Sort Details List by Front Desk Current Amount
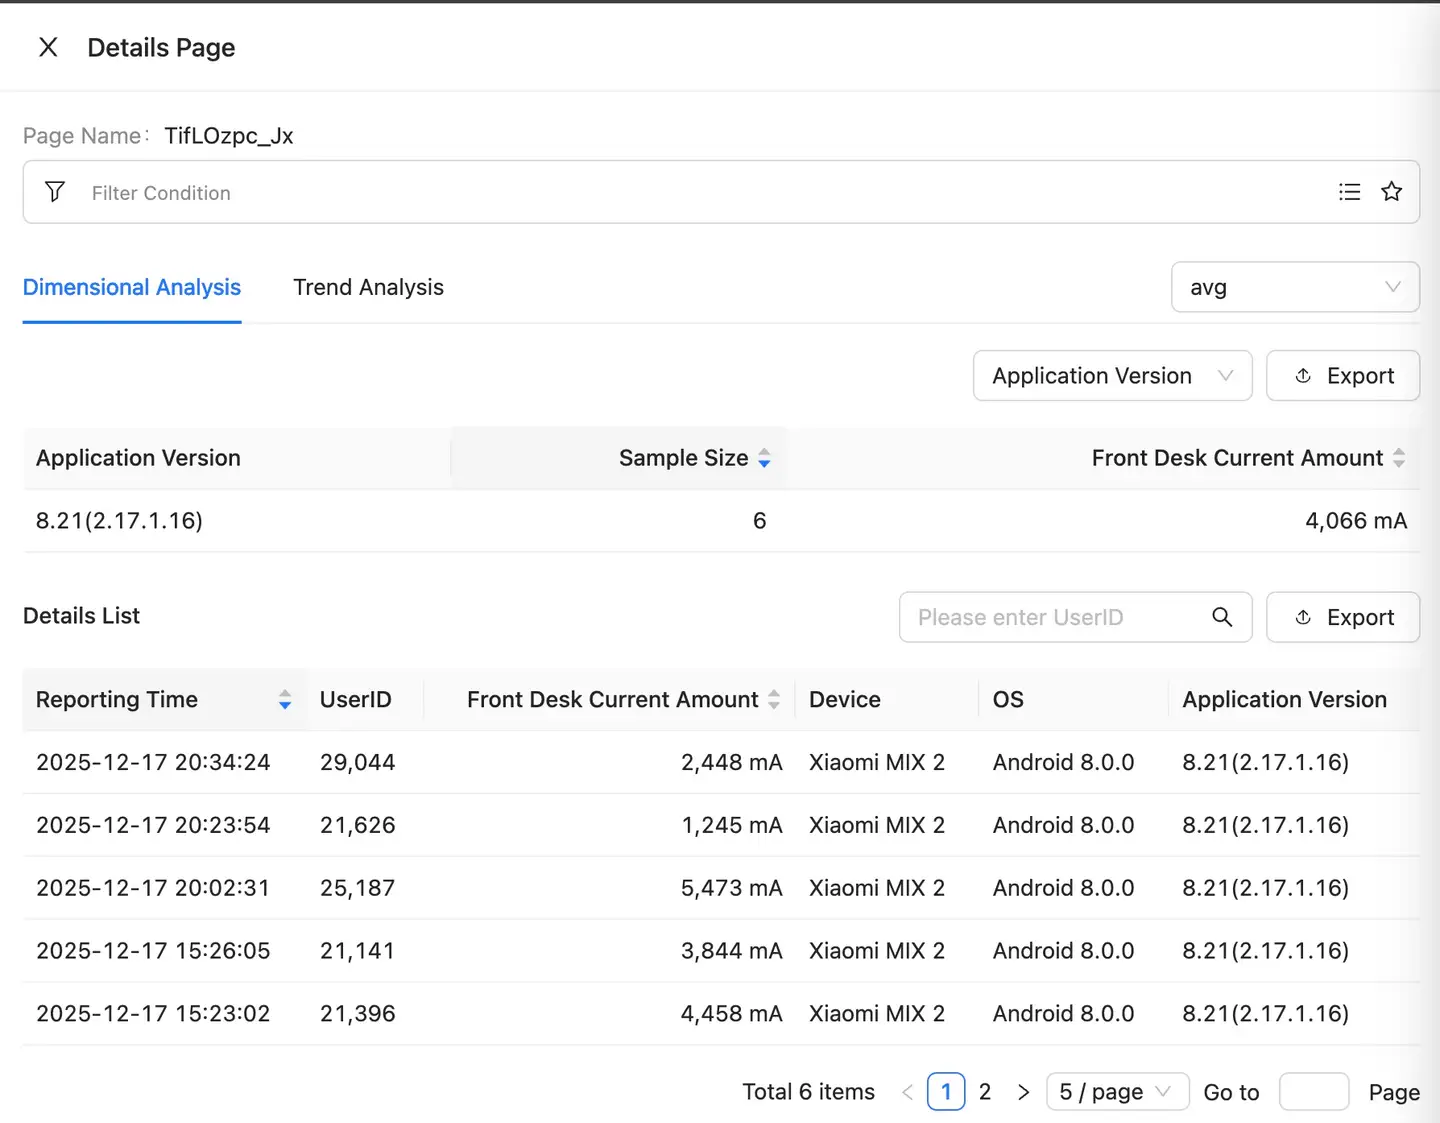 [x=774, y=700]
